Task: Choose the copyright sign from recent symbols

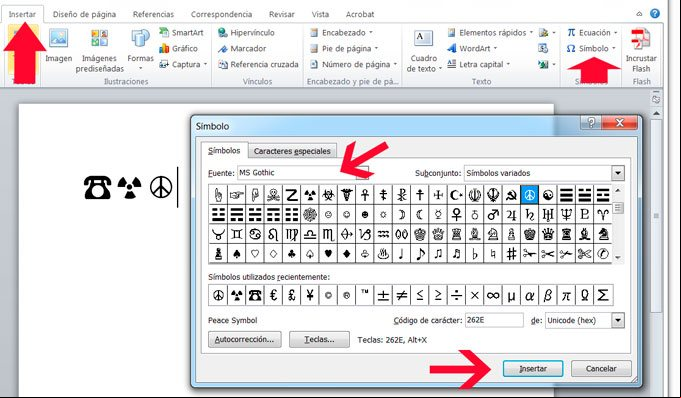Action: click(328, 295)
